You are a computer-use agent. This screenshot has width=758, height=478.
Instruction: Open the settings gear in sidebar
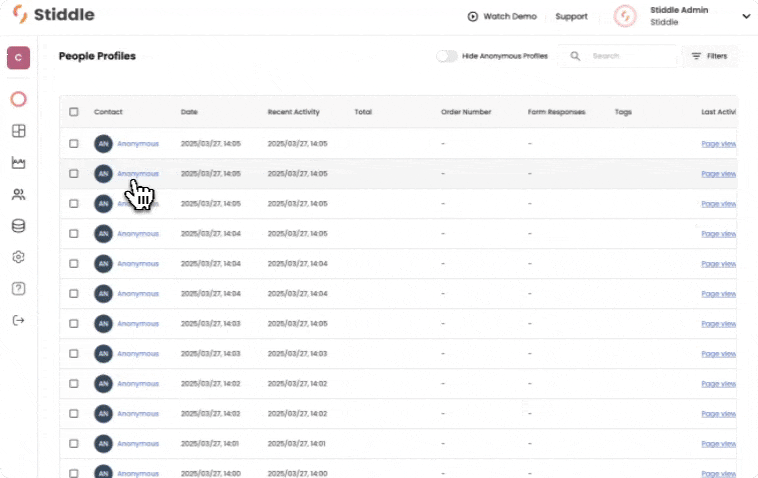18,257
